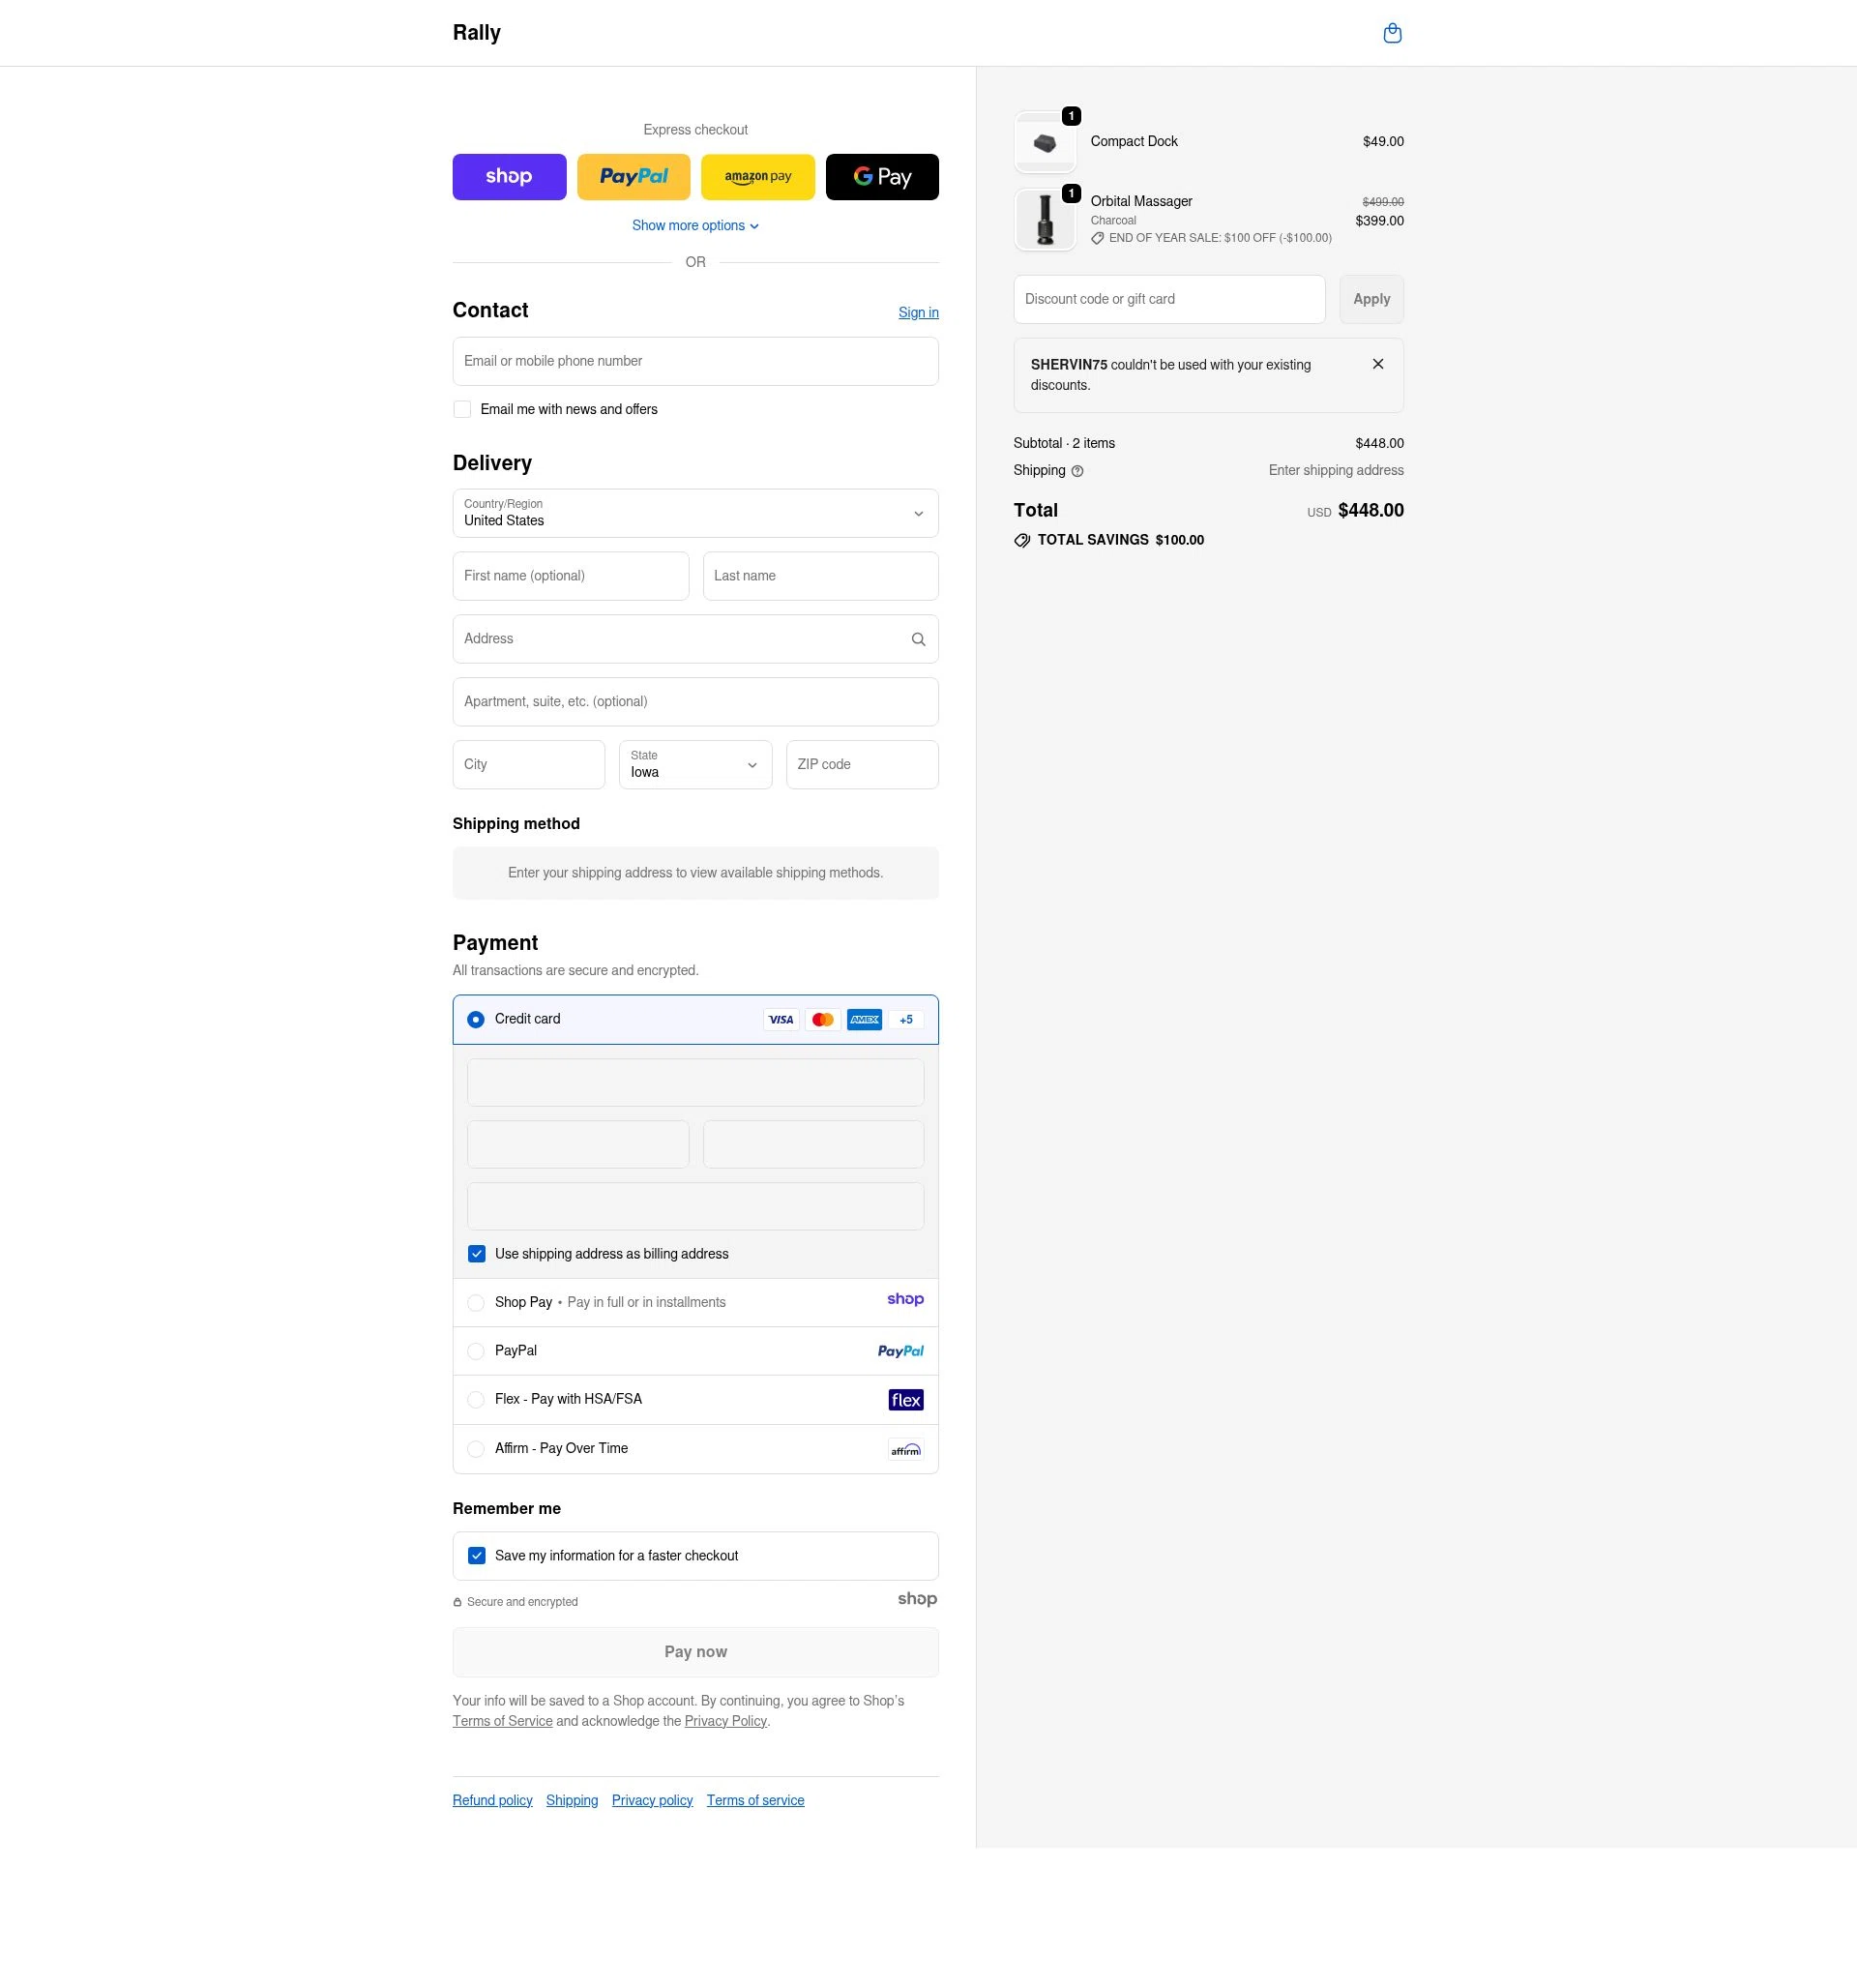
Task: Expand Show more options
Action: 695,225
